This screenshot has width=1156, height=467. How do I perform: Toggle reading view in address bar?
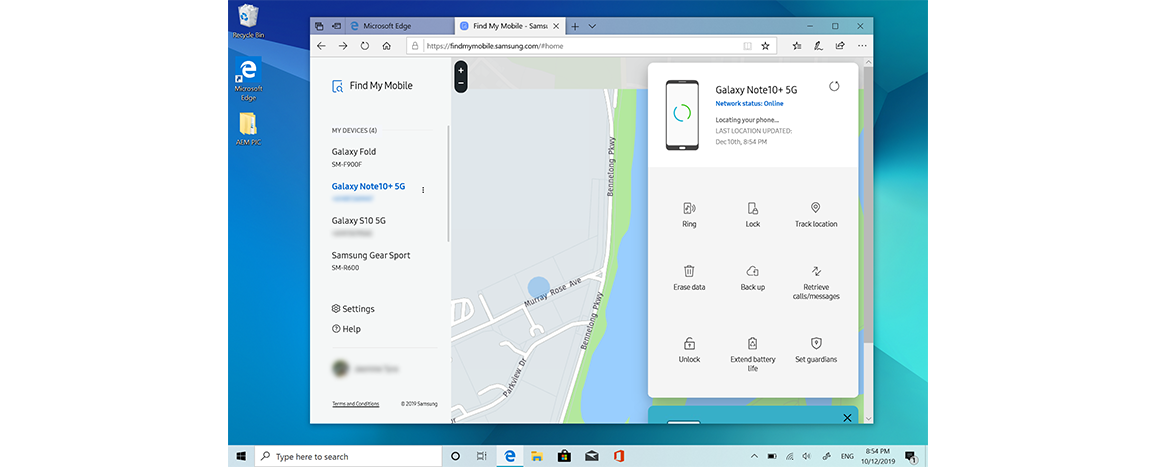click(x=748, y=46)
